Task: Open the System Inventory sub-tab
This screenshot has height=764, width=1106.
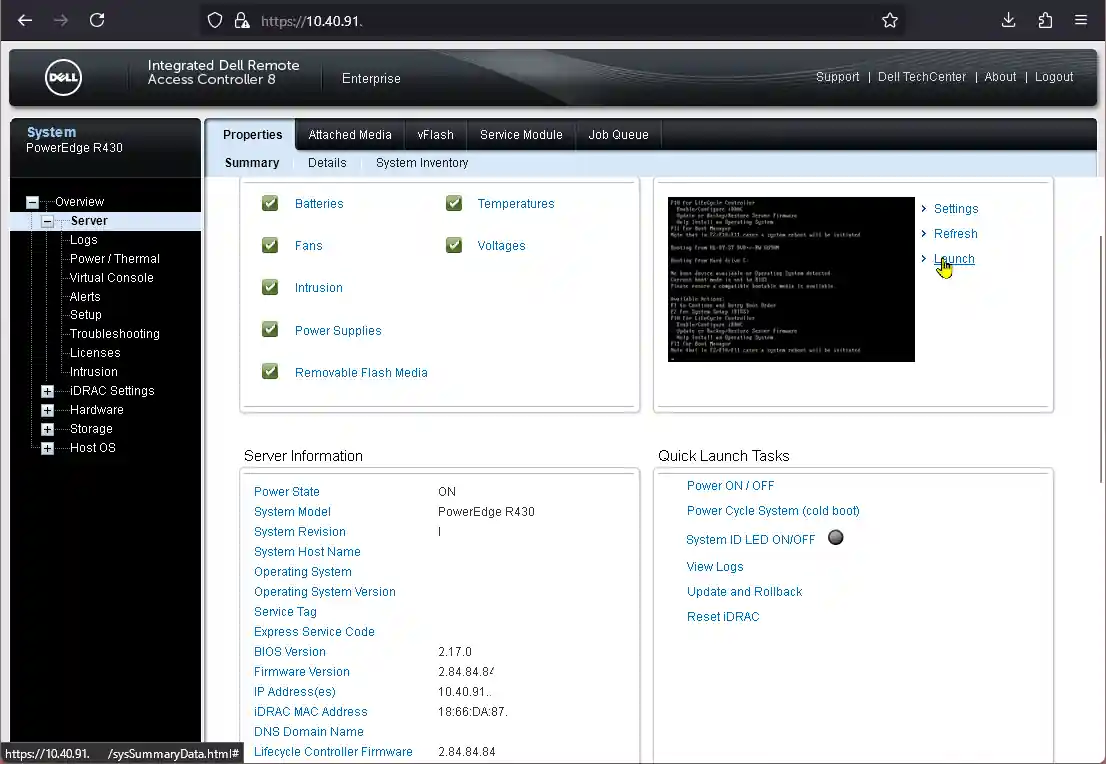Action: click(422, 163)
